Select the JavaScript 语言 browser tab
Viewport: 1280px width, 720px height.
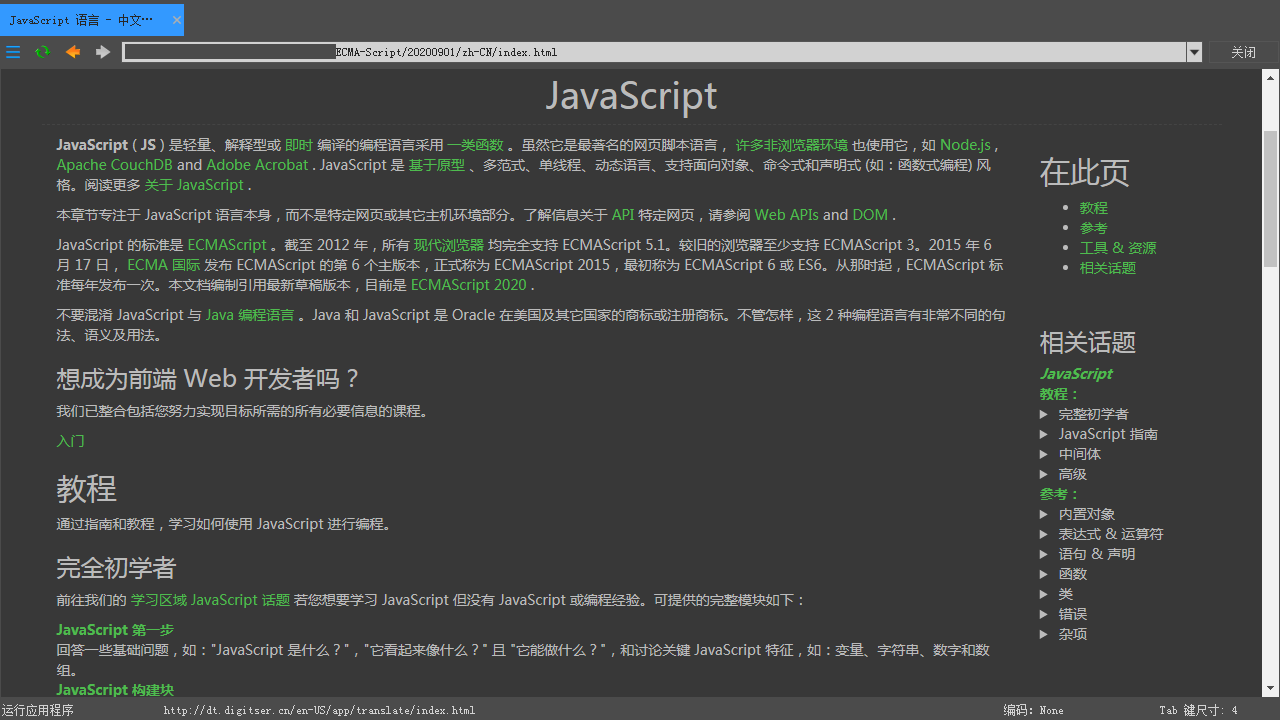coord(80,19)
